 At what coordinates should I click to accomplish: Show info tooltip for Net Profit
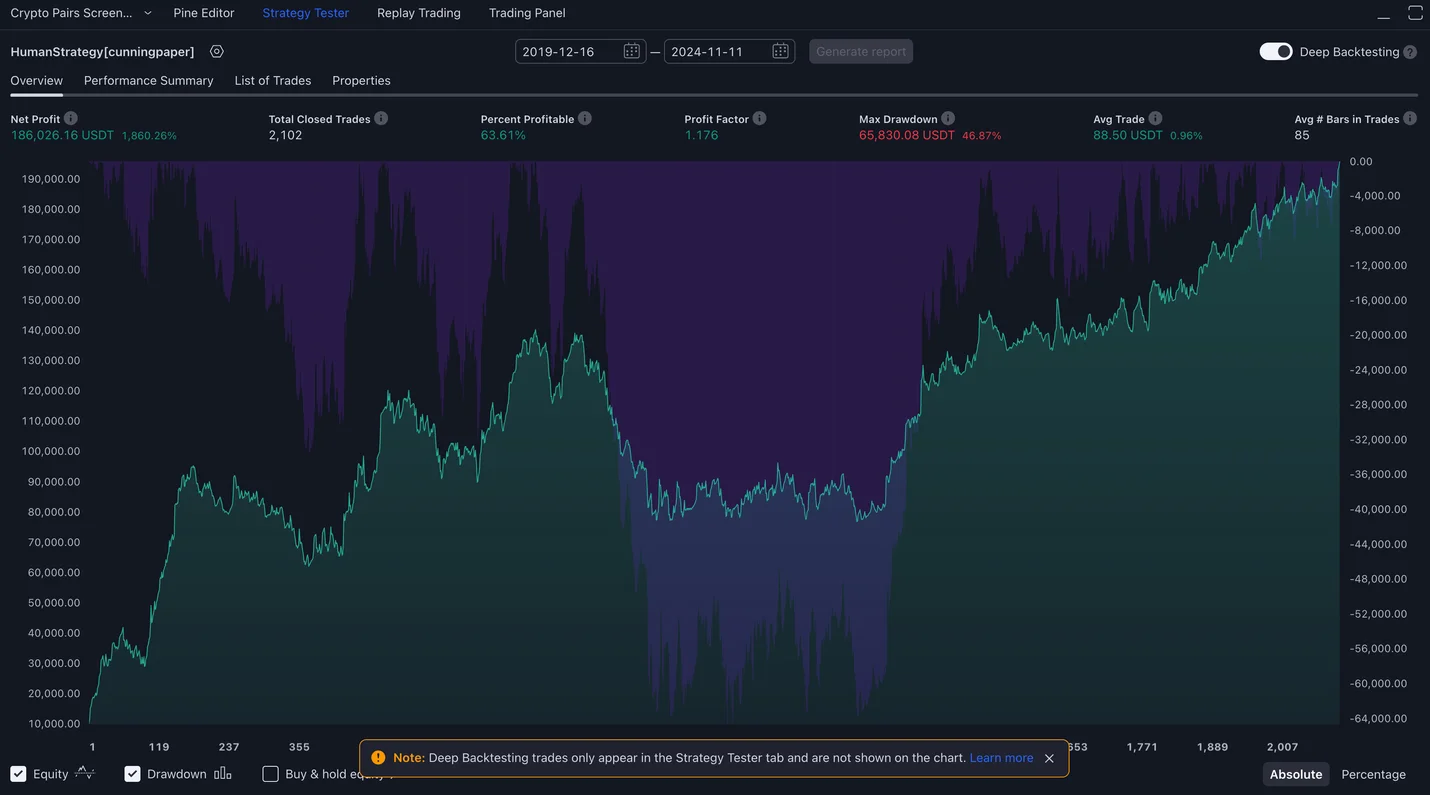click(71, 118)
